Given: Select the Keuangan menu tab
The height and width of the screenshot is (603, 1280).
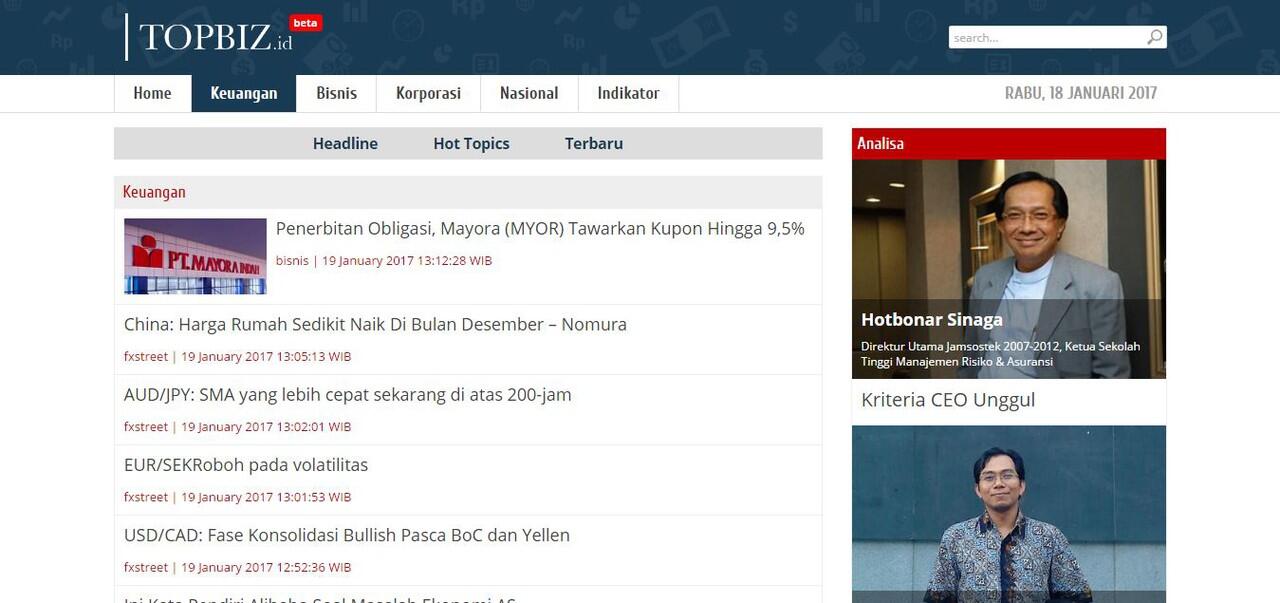Looking at the screenshot, I should [244, 93].
